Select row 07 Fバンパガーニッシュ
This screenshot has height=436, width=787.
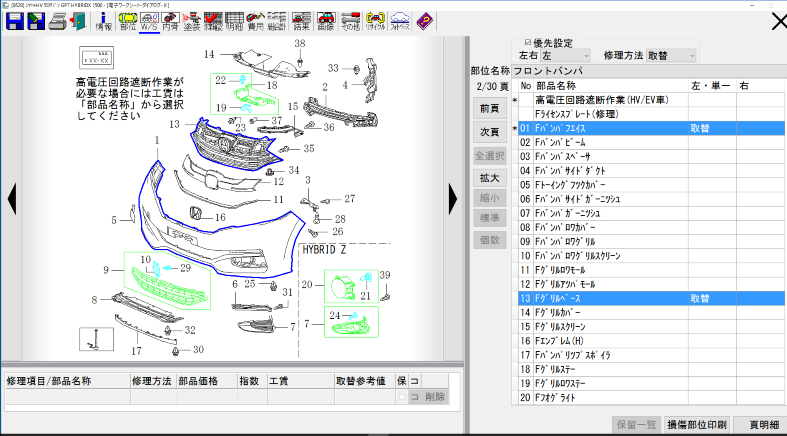pyautogui.click(x=652, y=213)
